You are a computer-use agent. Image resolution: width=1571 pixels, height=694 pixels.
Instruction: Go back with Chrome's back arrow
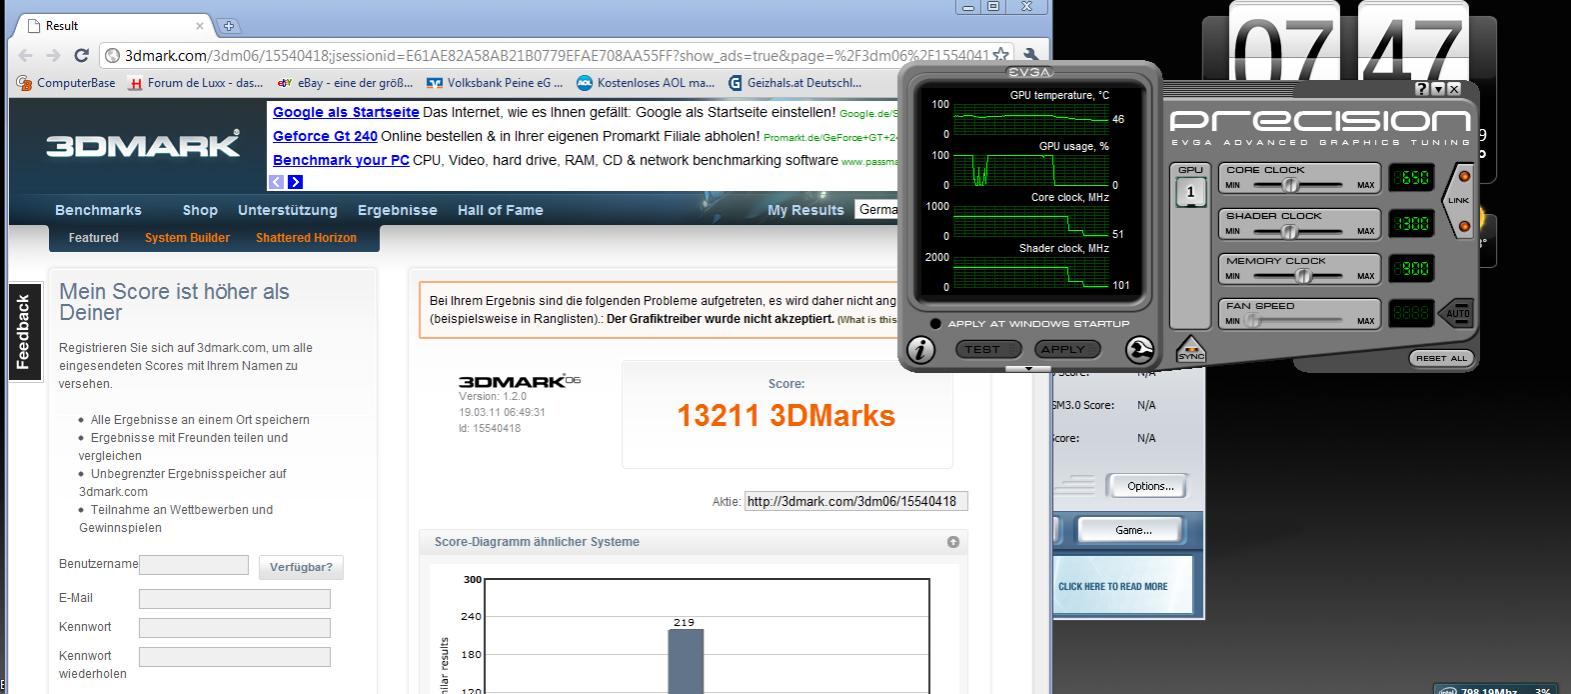(26, 56)
